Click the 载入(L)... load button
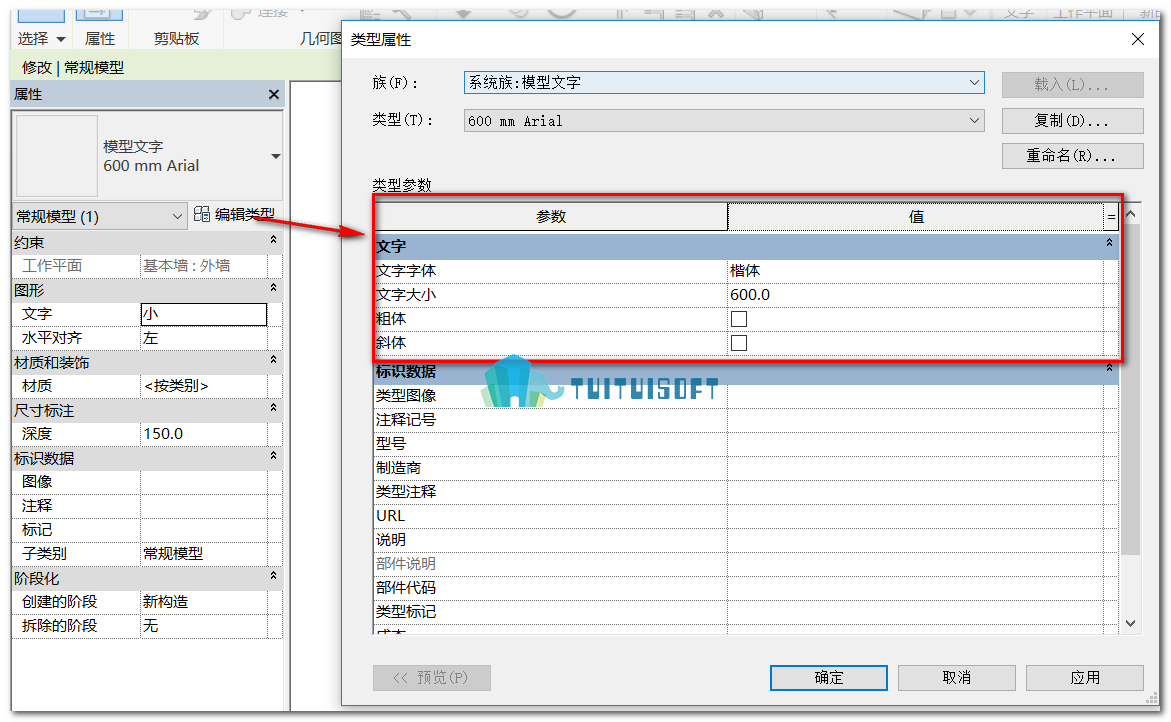 click(x=1072, y=84)
